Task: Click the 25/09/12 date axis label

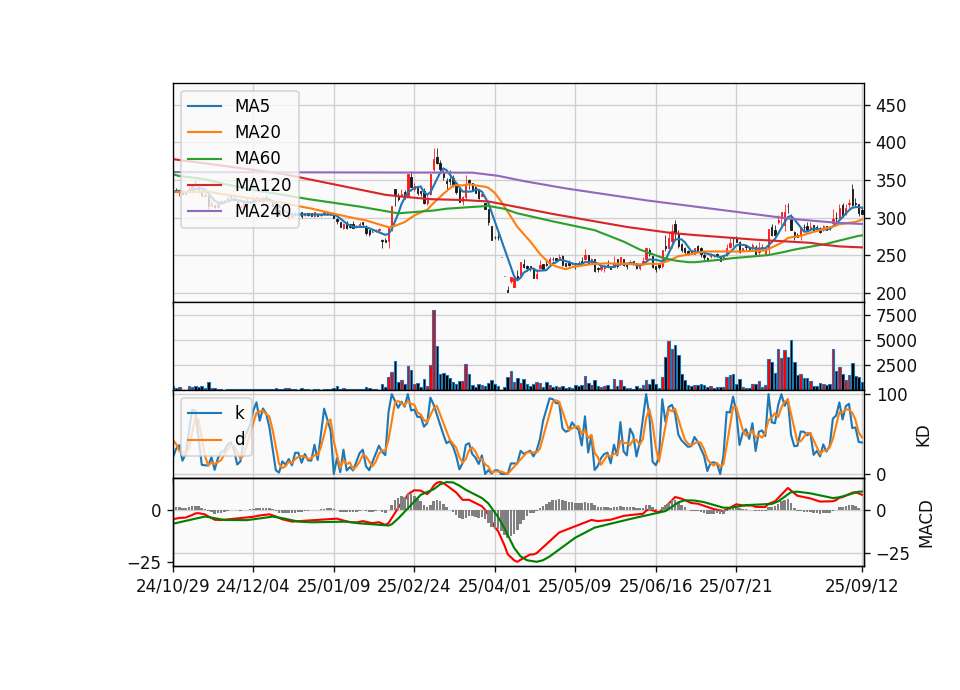Action: (x=862, y=586)
